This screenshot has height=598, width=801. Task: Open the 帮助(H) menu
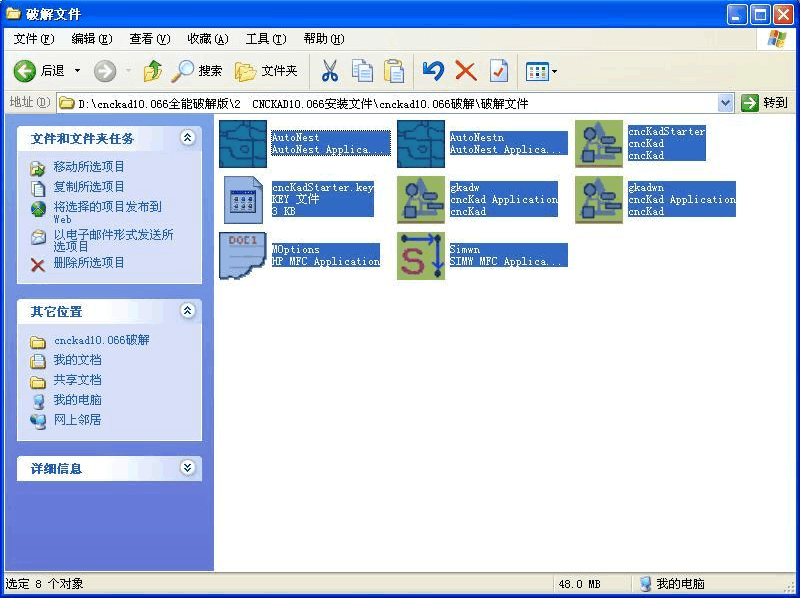click(323, 39)
